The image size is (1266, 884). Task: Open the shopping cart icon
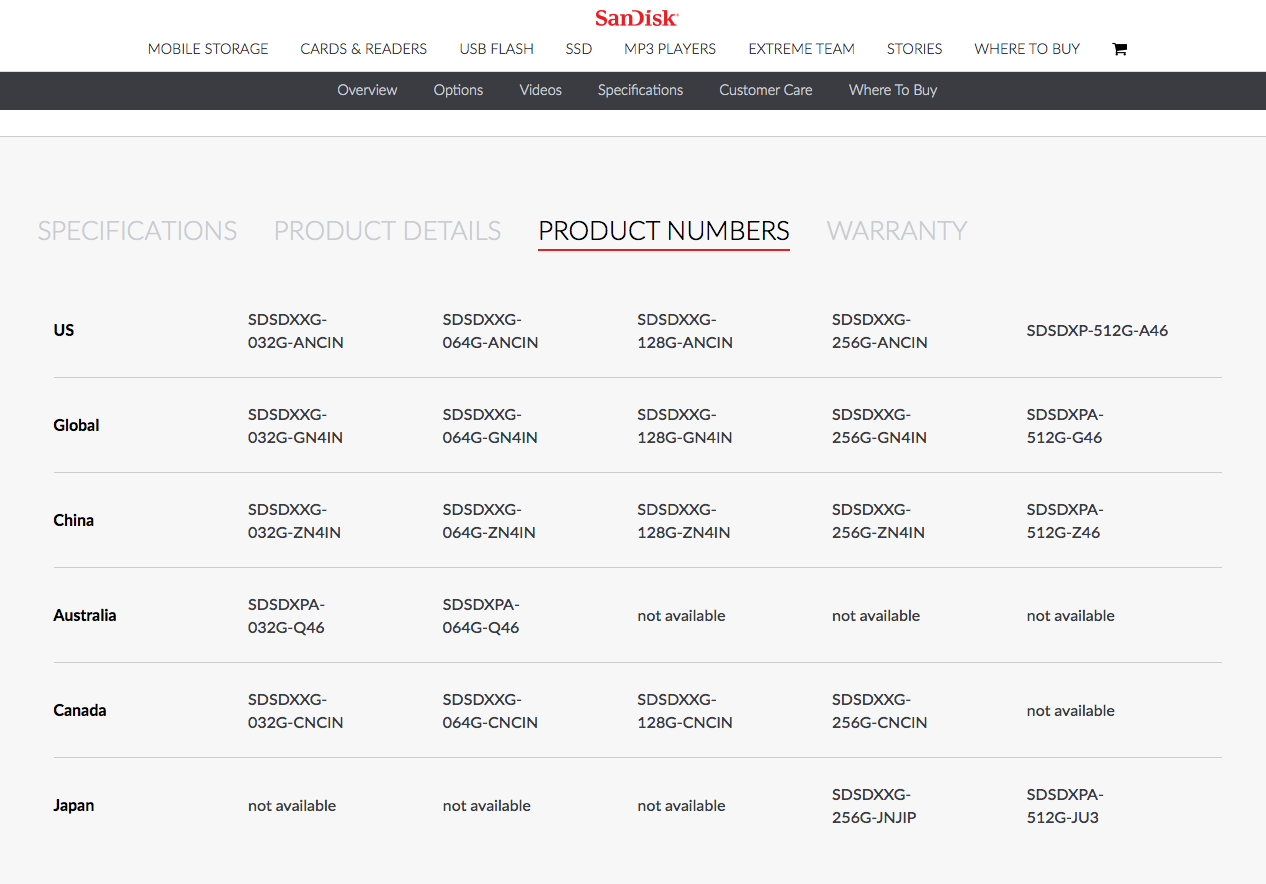[x=1119, y=49]
